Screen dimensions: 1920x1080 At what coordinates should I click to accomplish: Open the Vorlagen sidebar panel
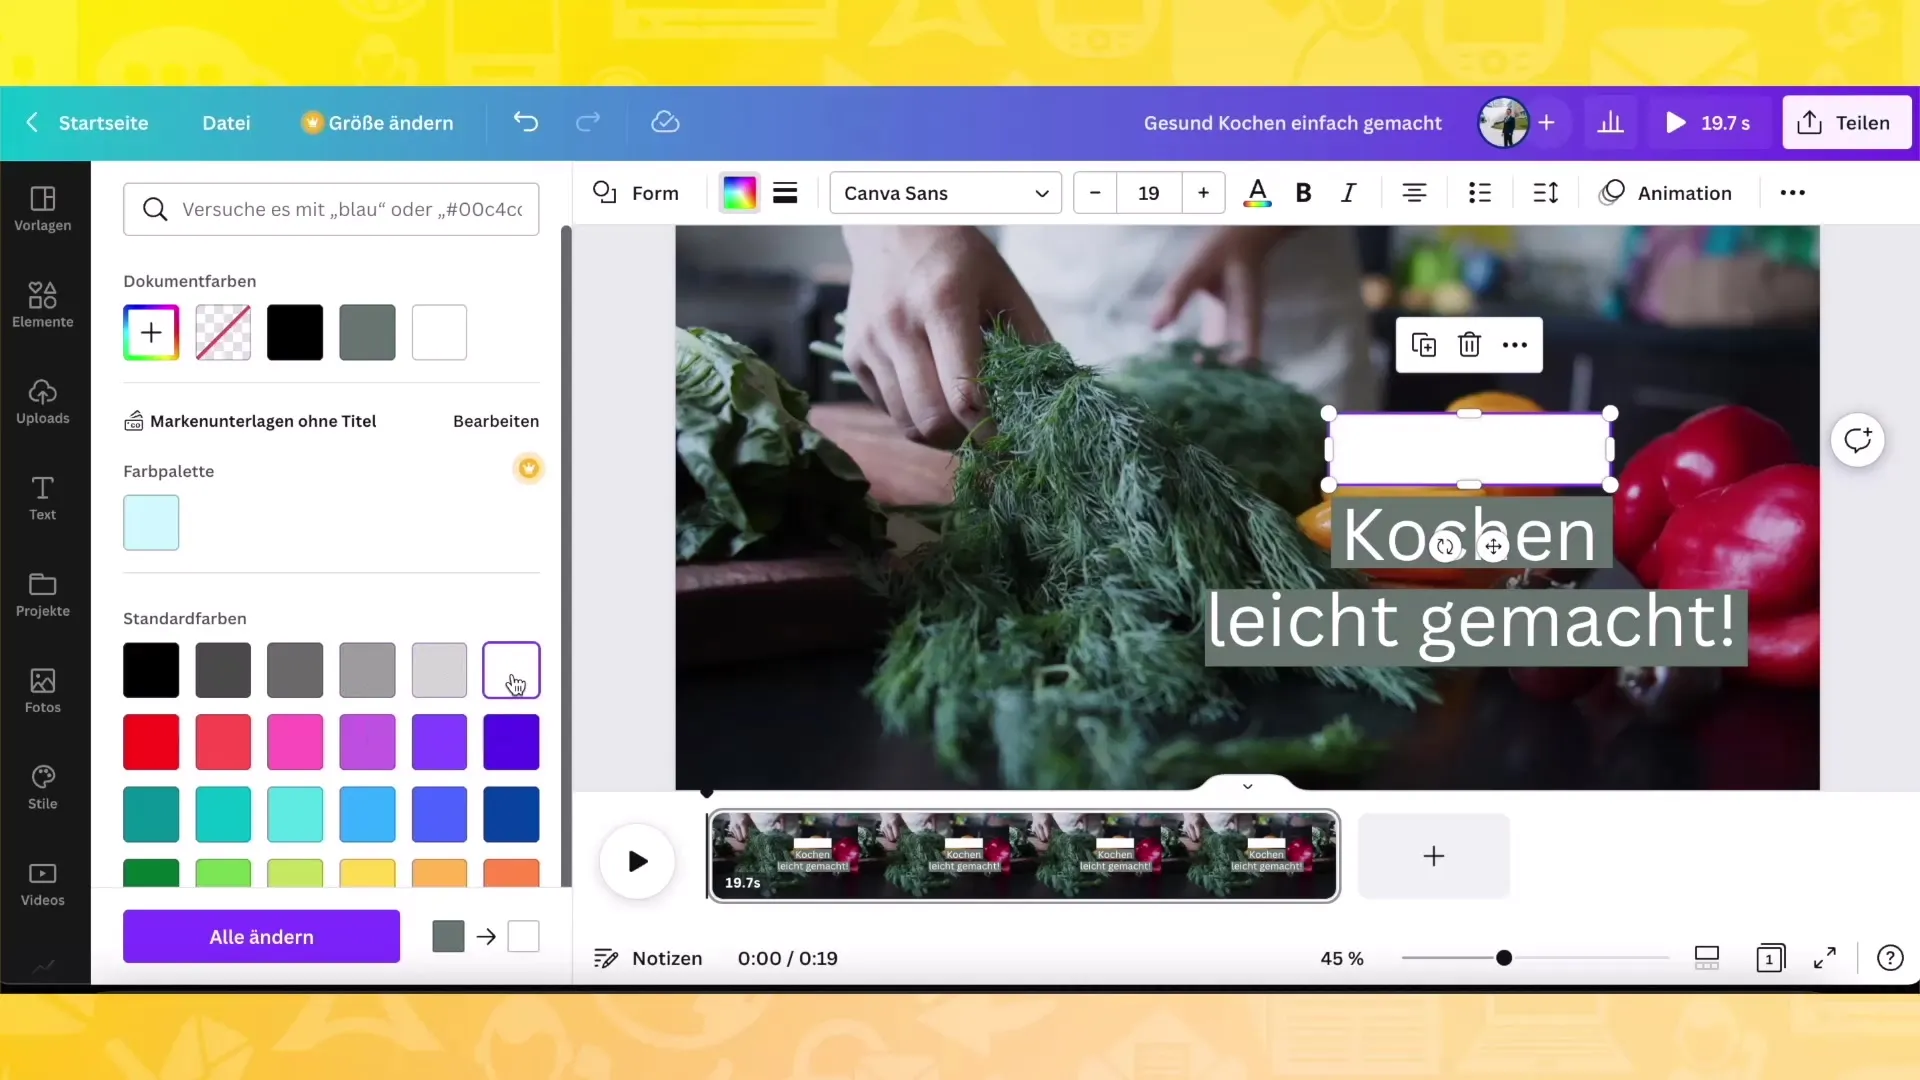tap(43, 209)
